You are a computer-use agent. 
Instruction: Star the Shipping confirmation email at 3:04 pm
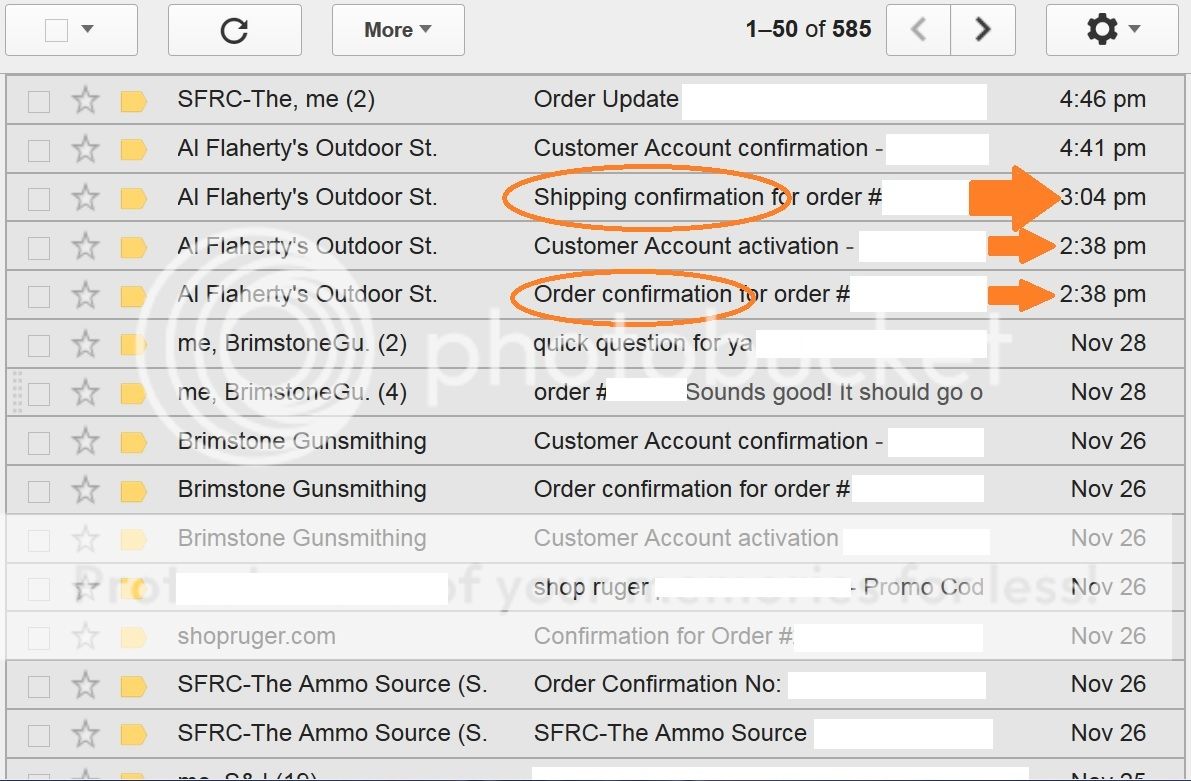(x=86, y=198)
